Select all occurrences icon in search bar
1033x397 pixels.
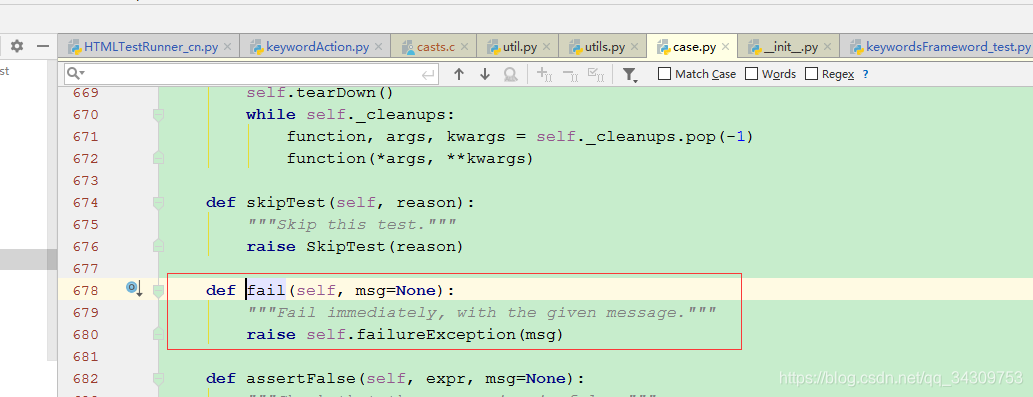[x=596, y=74]
